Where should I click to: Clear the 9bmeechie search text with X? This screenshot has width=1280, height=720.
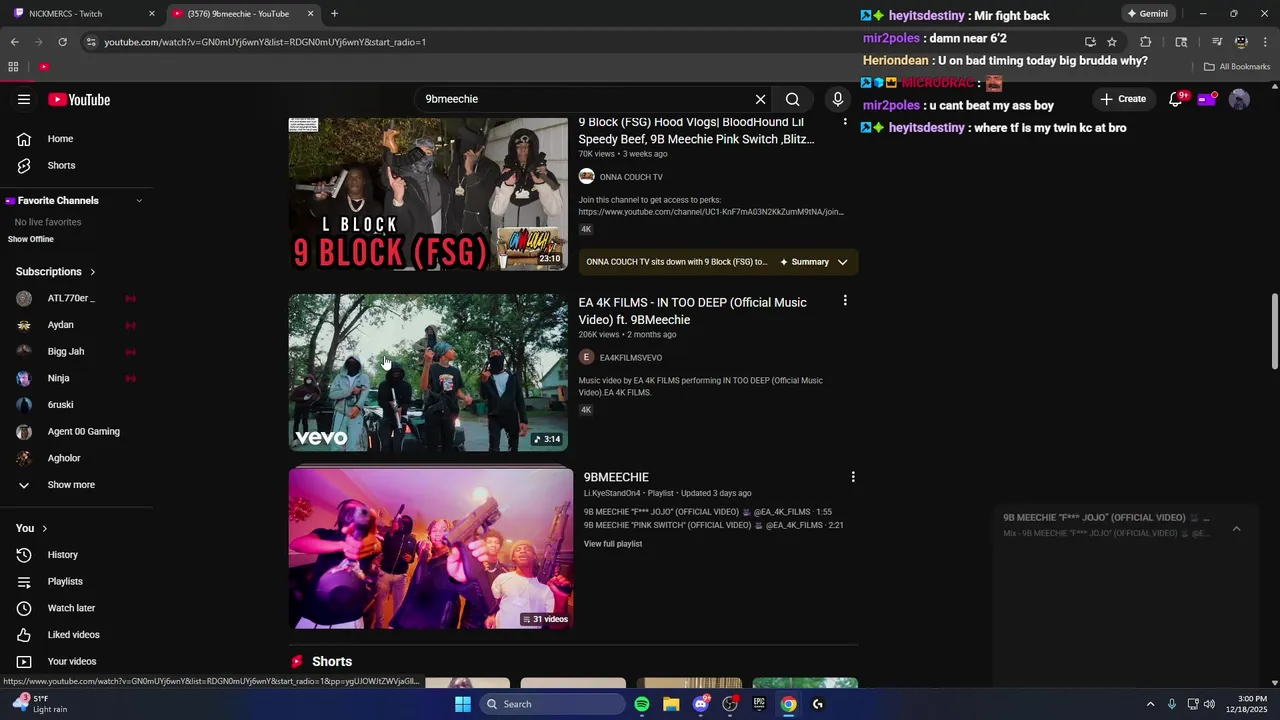pyautogui.click(x=760, y=99)
